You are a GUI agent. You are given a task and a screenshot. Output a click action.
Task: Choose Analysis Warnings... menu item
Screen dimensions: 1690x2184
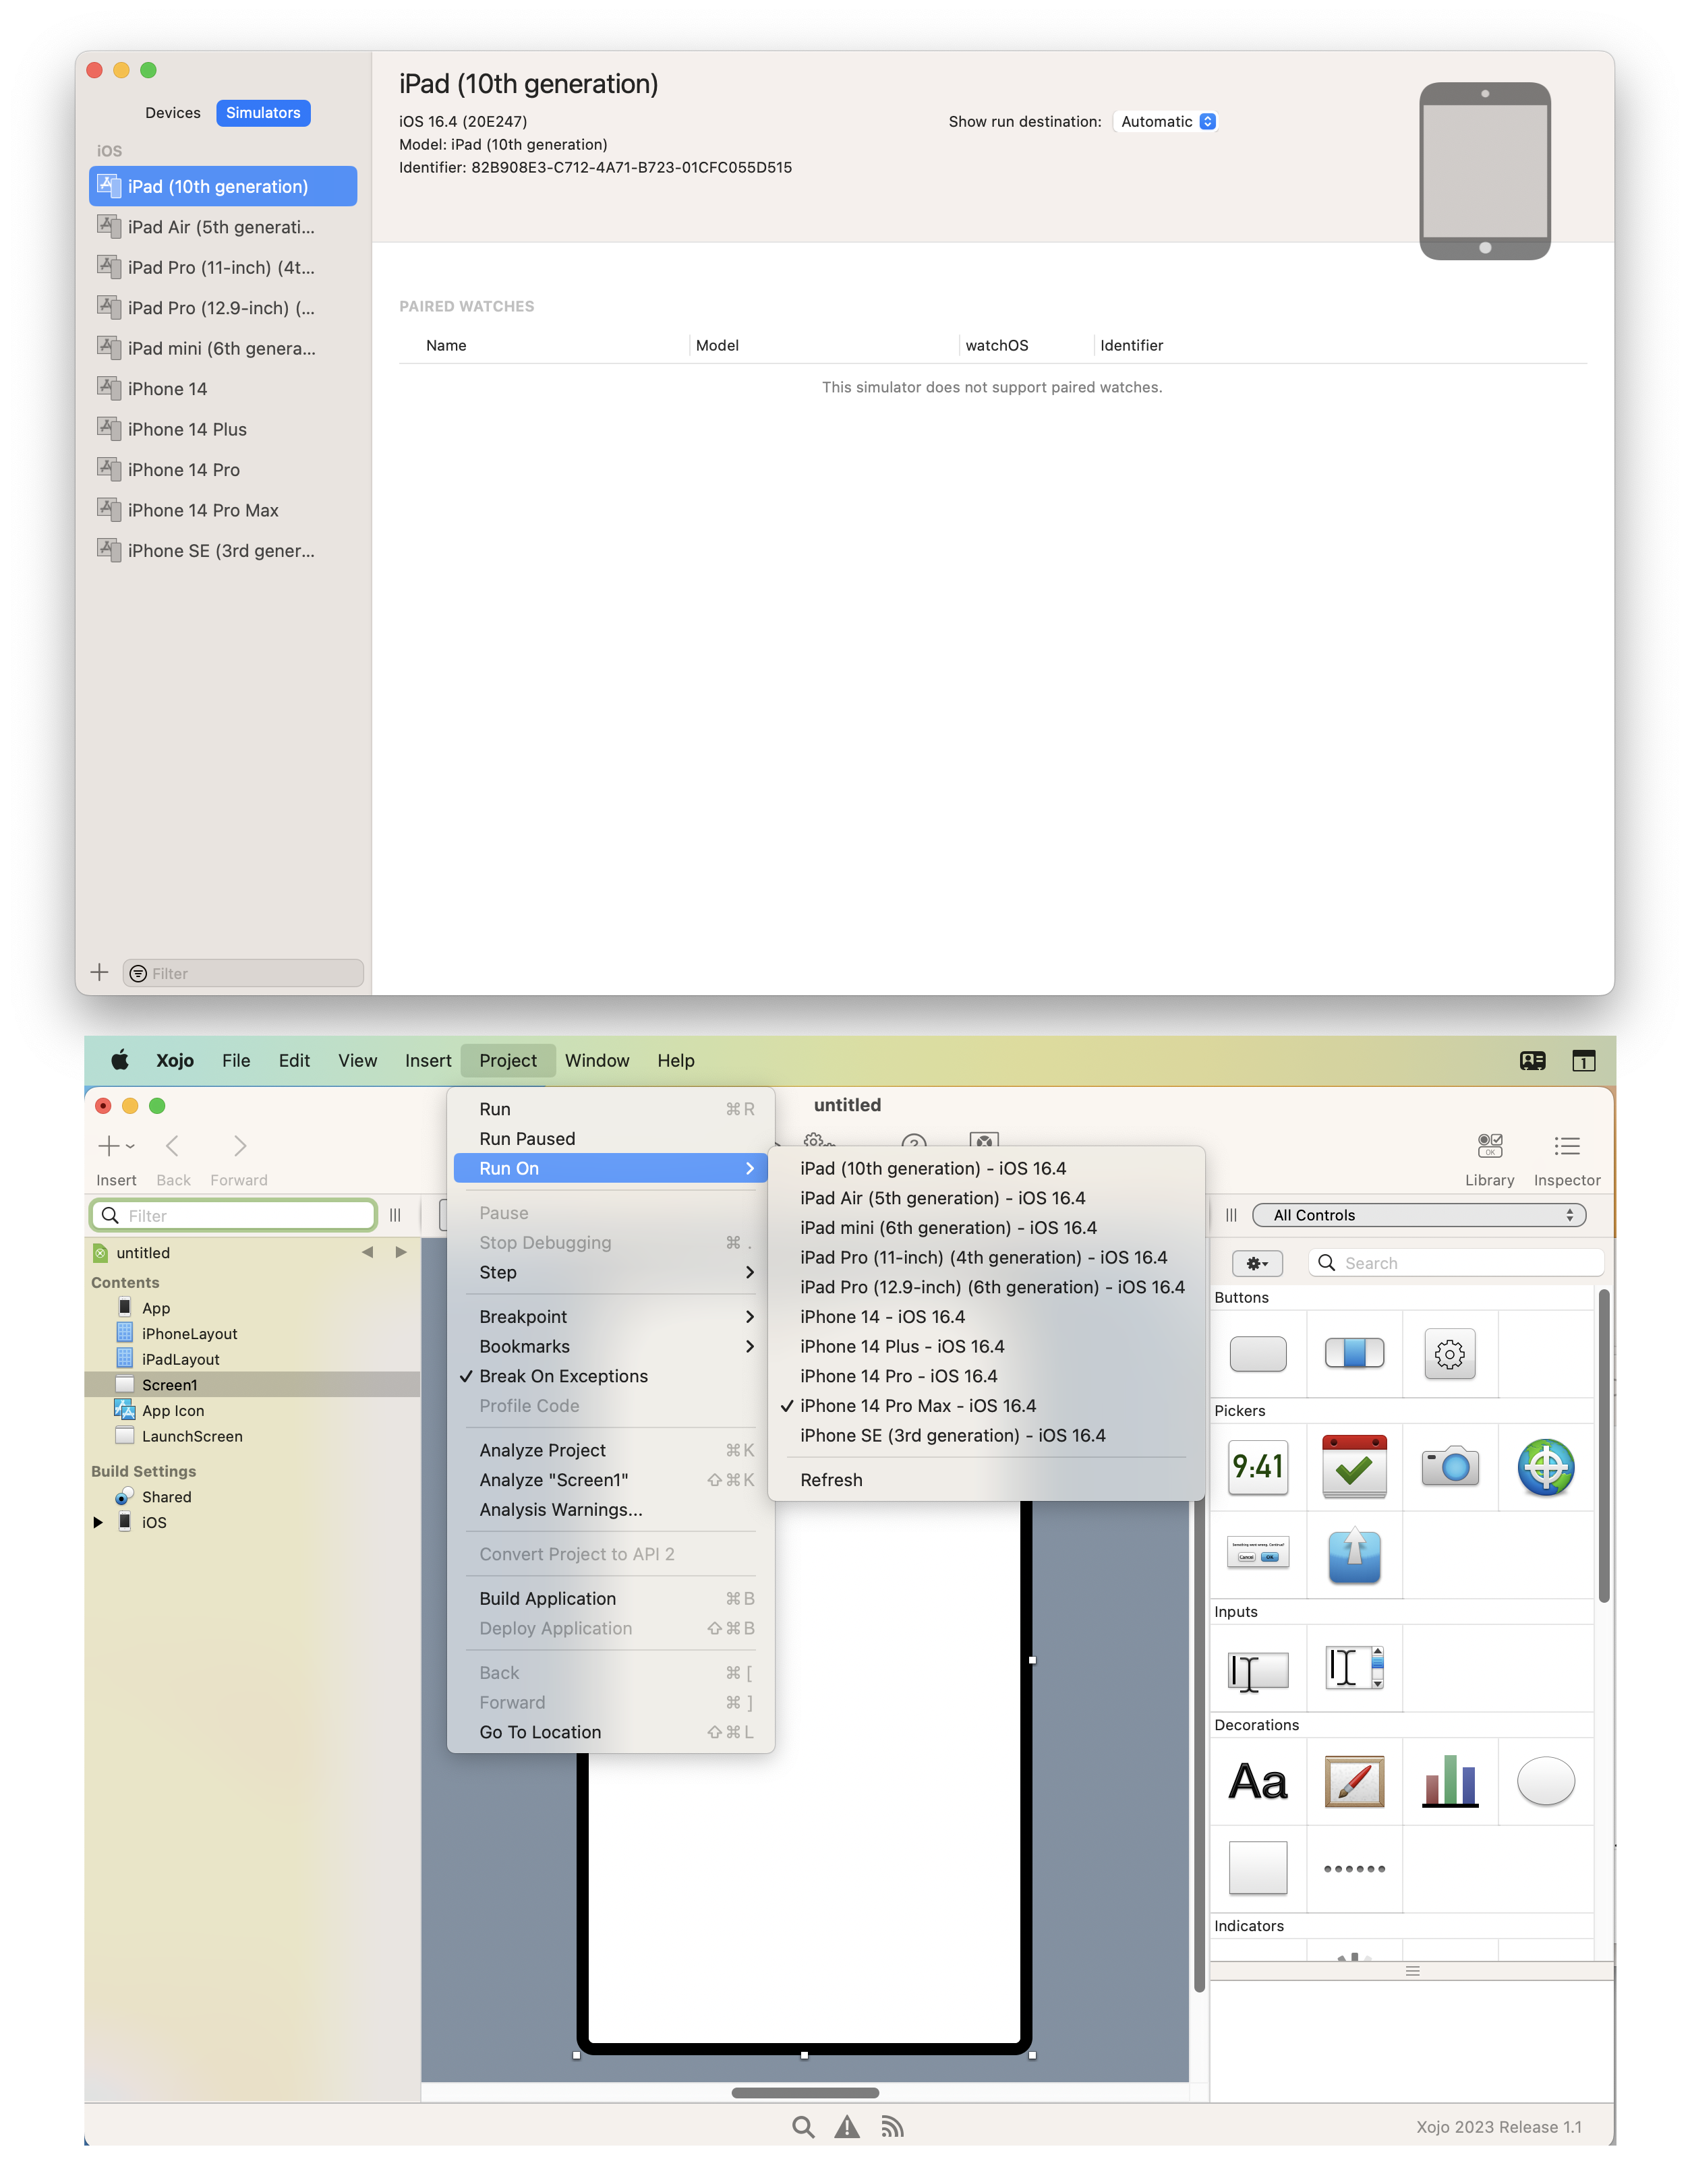click(611, 1510)
